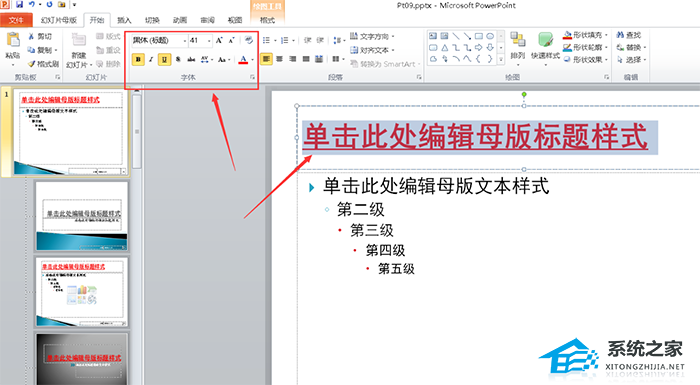Select the rectangle shape in the shapes gallery
This screenshot has width=700, height=385.
479,36
